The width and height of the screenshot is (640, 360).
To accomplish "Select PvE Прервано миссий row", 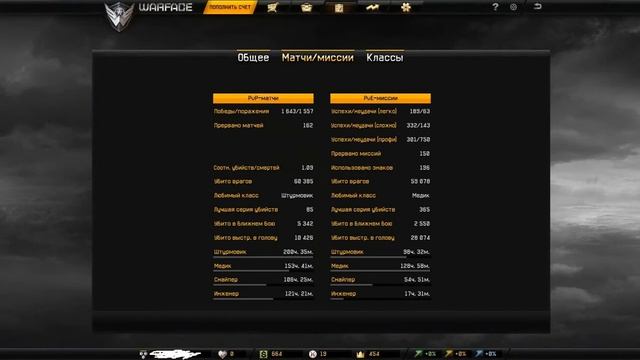I will tap(380, 154).
